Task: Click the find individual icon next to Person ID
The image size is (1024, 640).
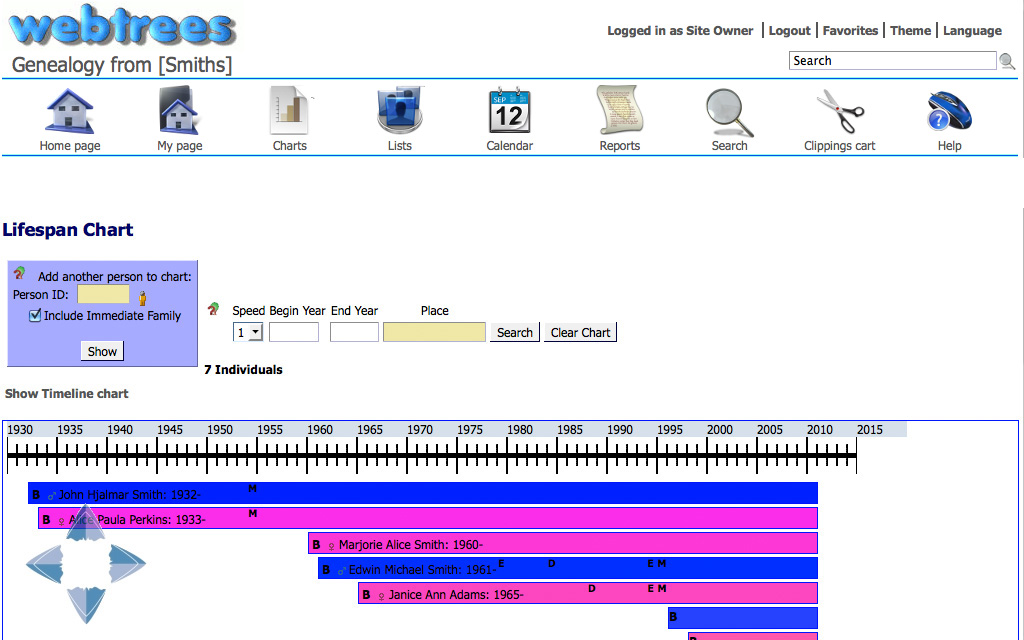Action: (142, 297)
